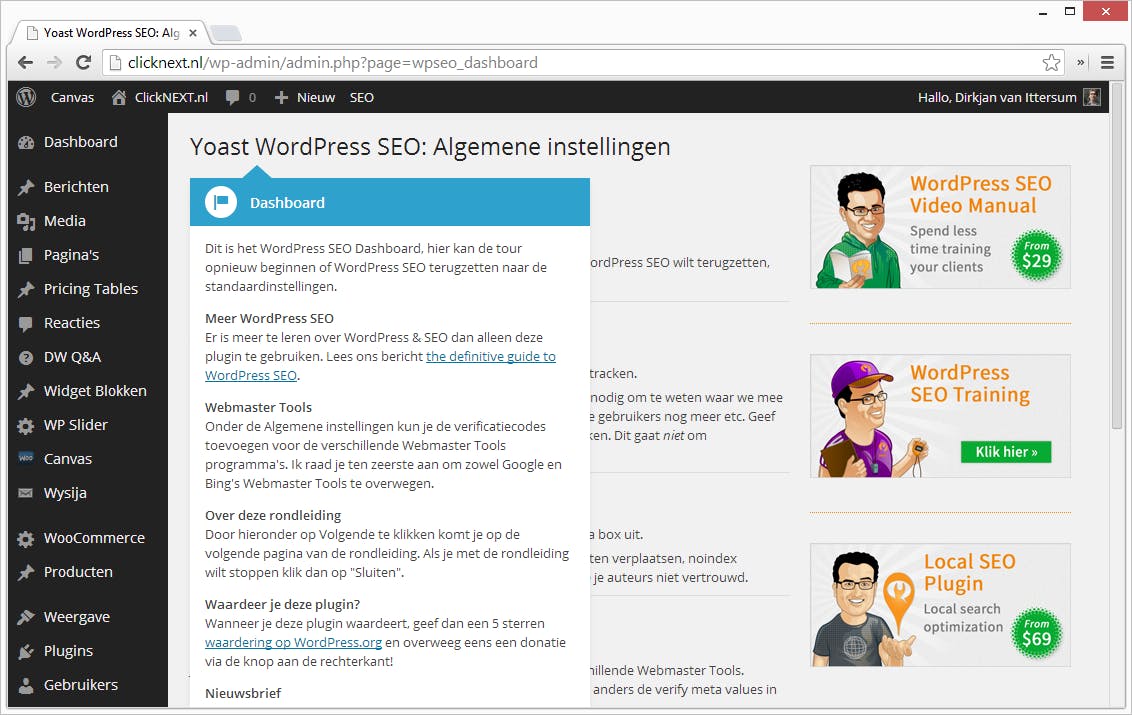Open the SEO menu in admin bar
The image size is (1132, 715).
tap(362, 98)
